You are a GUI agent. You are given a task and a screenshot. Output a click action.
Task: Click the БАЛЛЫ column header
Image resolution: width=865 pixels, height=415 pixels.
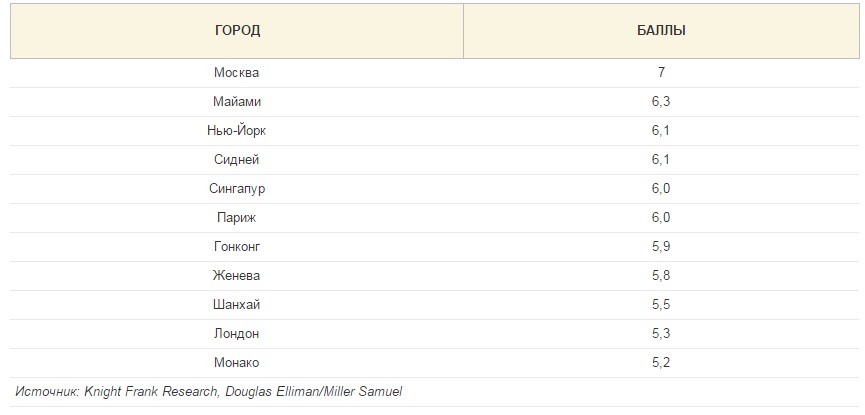(x=661, y=30)
